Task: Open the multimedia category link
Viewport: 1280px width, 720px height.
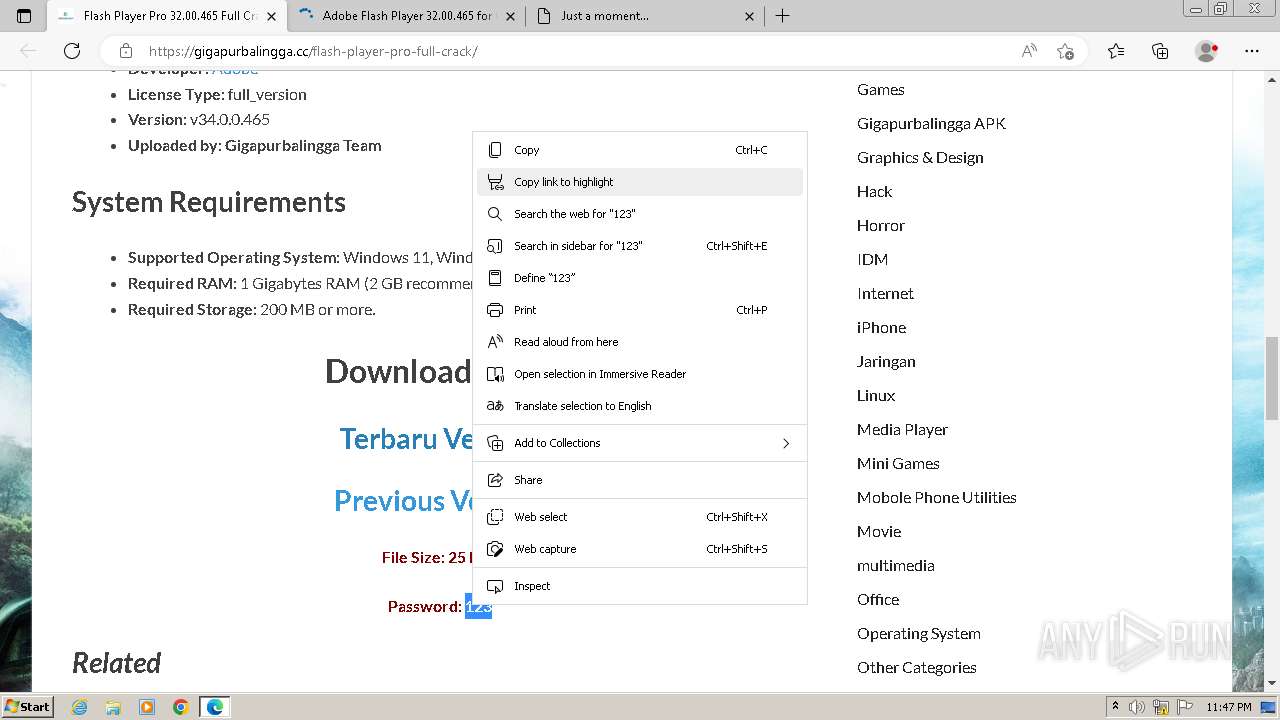Action: tap(896, 566)
